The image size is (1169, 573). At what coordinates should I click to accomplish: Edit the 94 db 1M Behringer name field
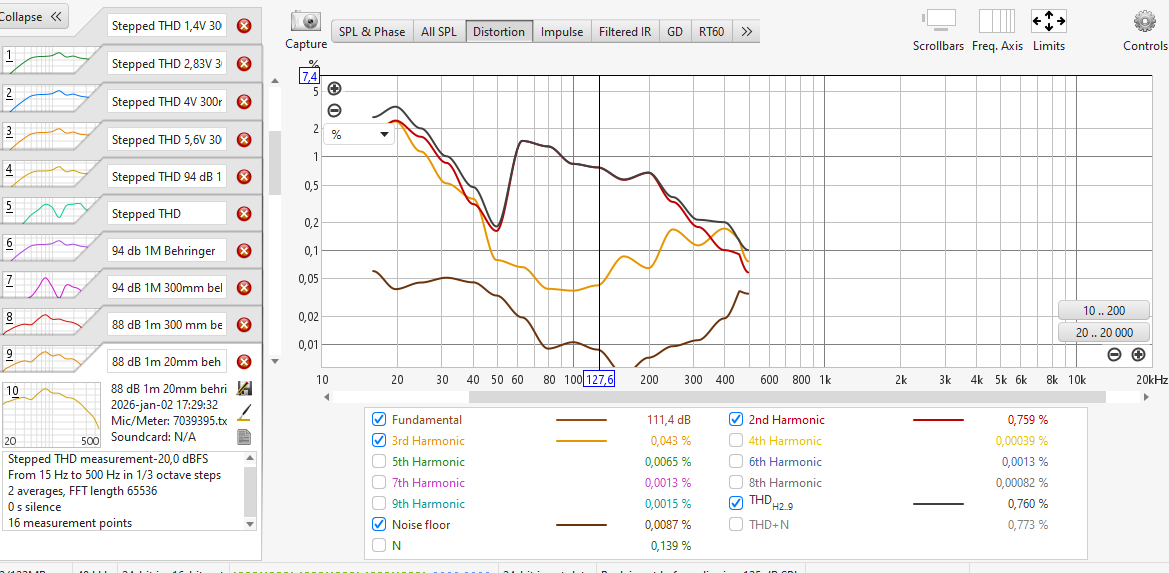pos(166,250)
